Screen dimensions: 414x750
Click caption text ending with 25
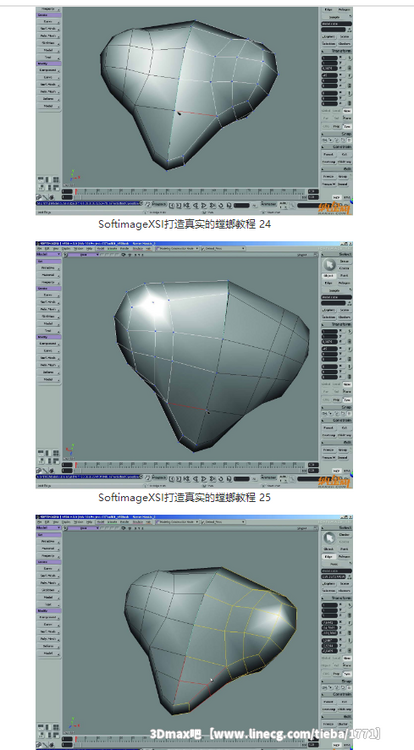coord(185,497)
